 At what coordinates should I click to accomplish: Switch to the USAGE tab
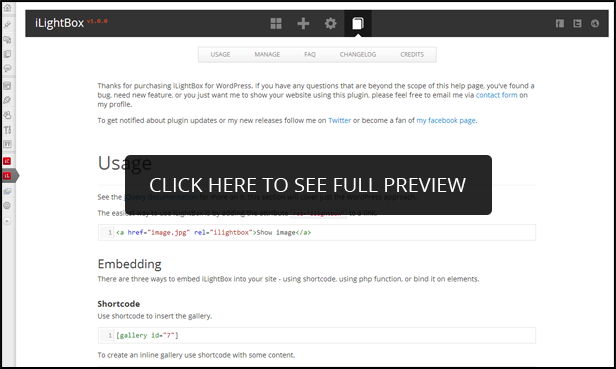pos(220,55)
